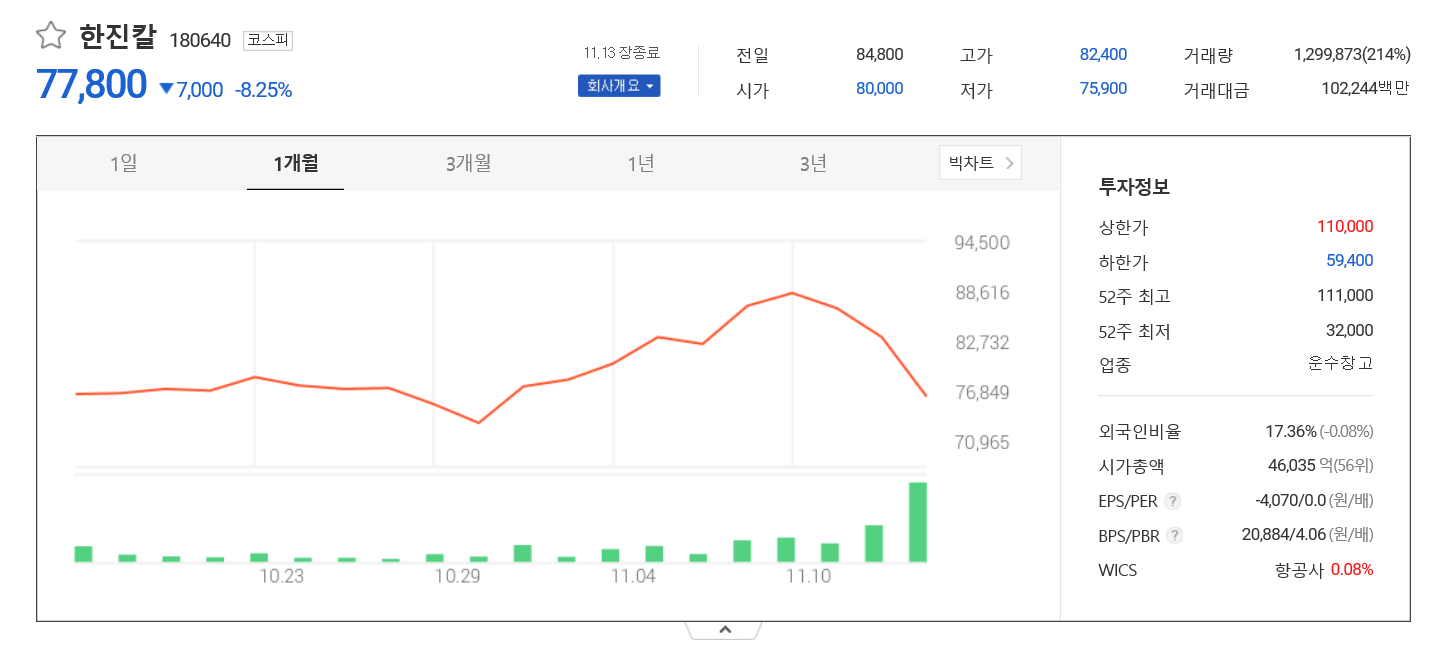The width and height of the screenshot is (1447, 659).
Task: Click the 82,732 price axis label
Action: point(982,343)
